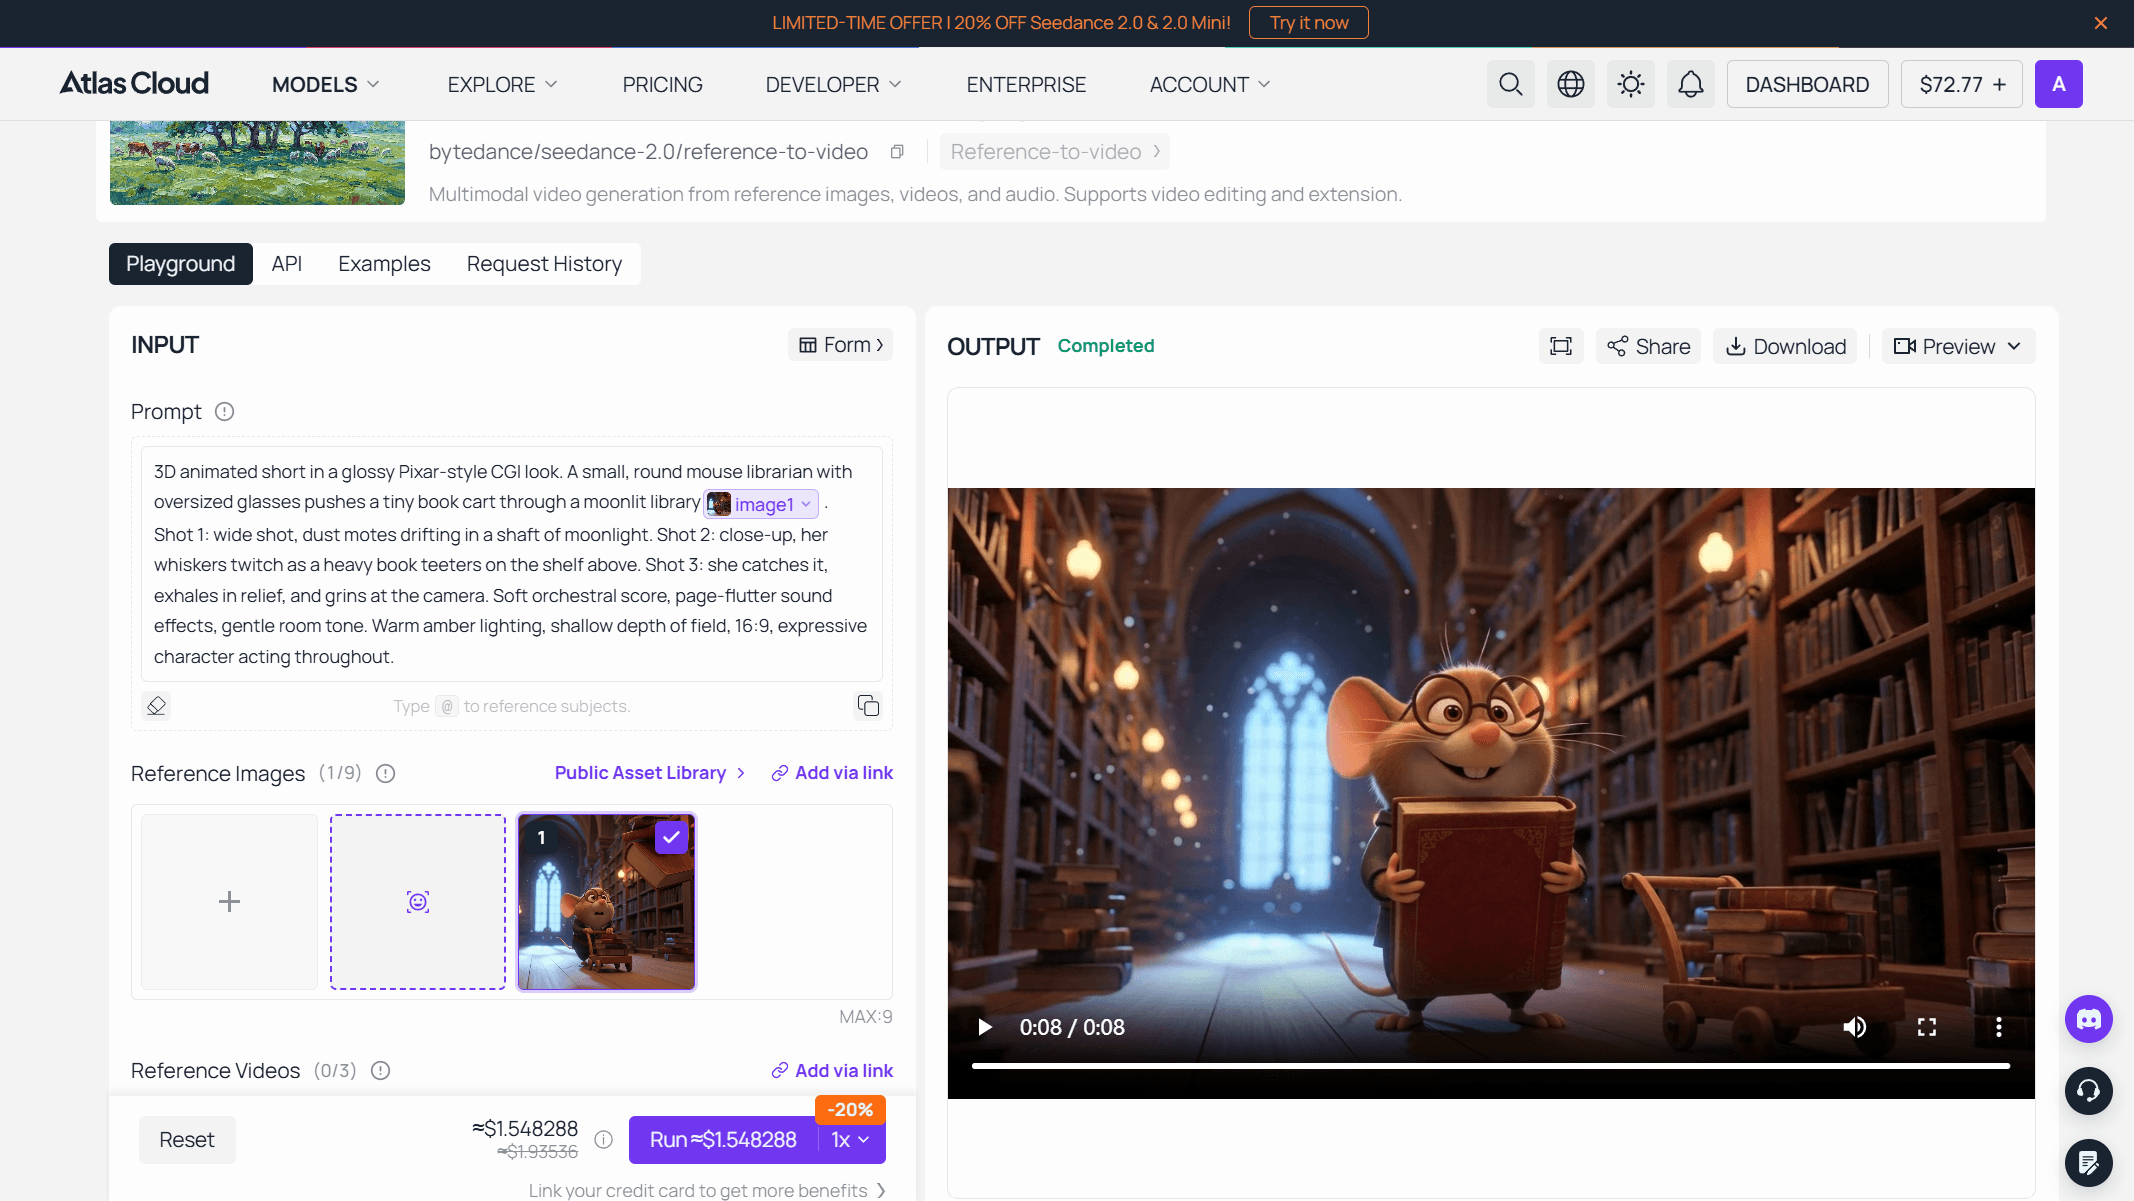The width and height of the screenshot is (2134, 1201).
Task: Uncheck the selected reference image checkbox
Action: tap(671, 838)
